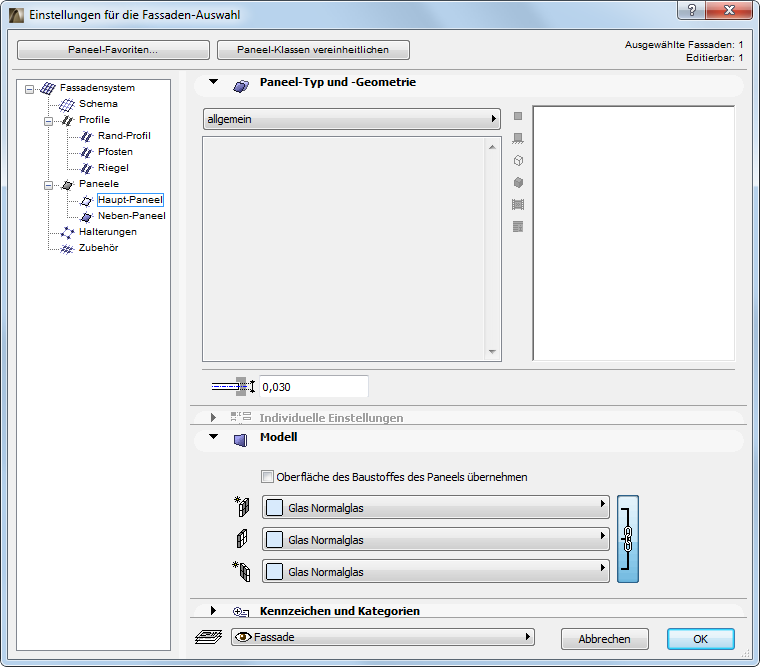Image resolution: width=760 pixels, height=667 pixels.
Task: Select Neben-Paneel in the tree
Action: pyautogui.click(x=132, y=216)
